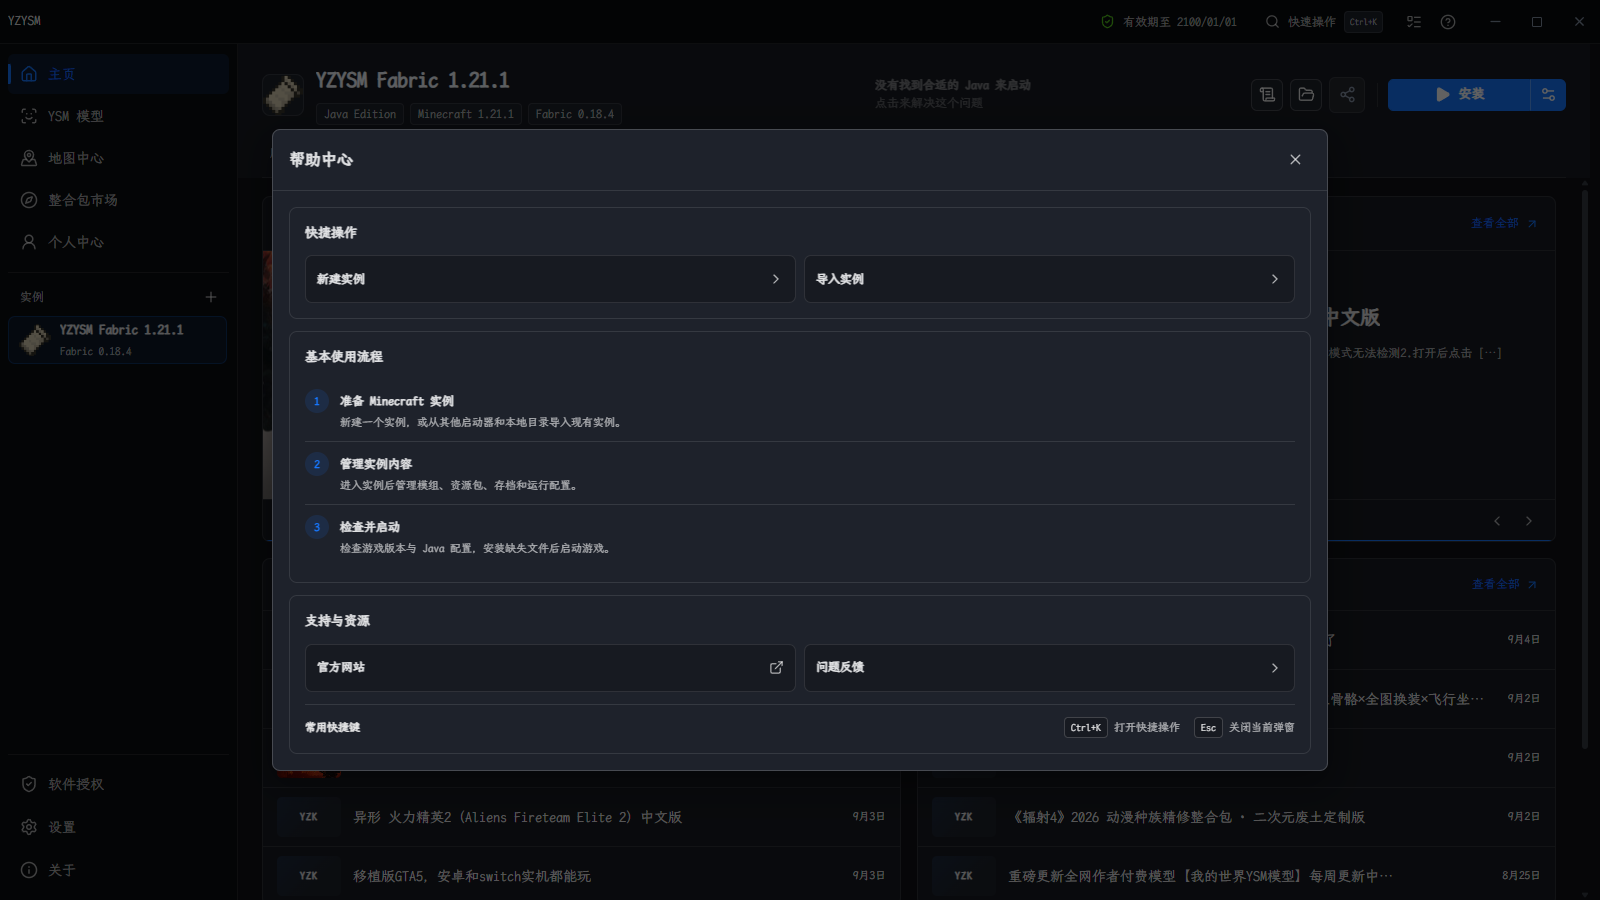Open 关于 about page
Screen dimensions: 1600x900
tap(118, 870)
